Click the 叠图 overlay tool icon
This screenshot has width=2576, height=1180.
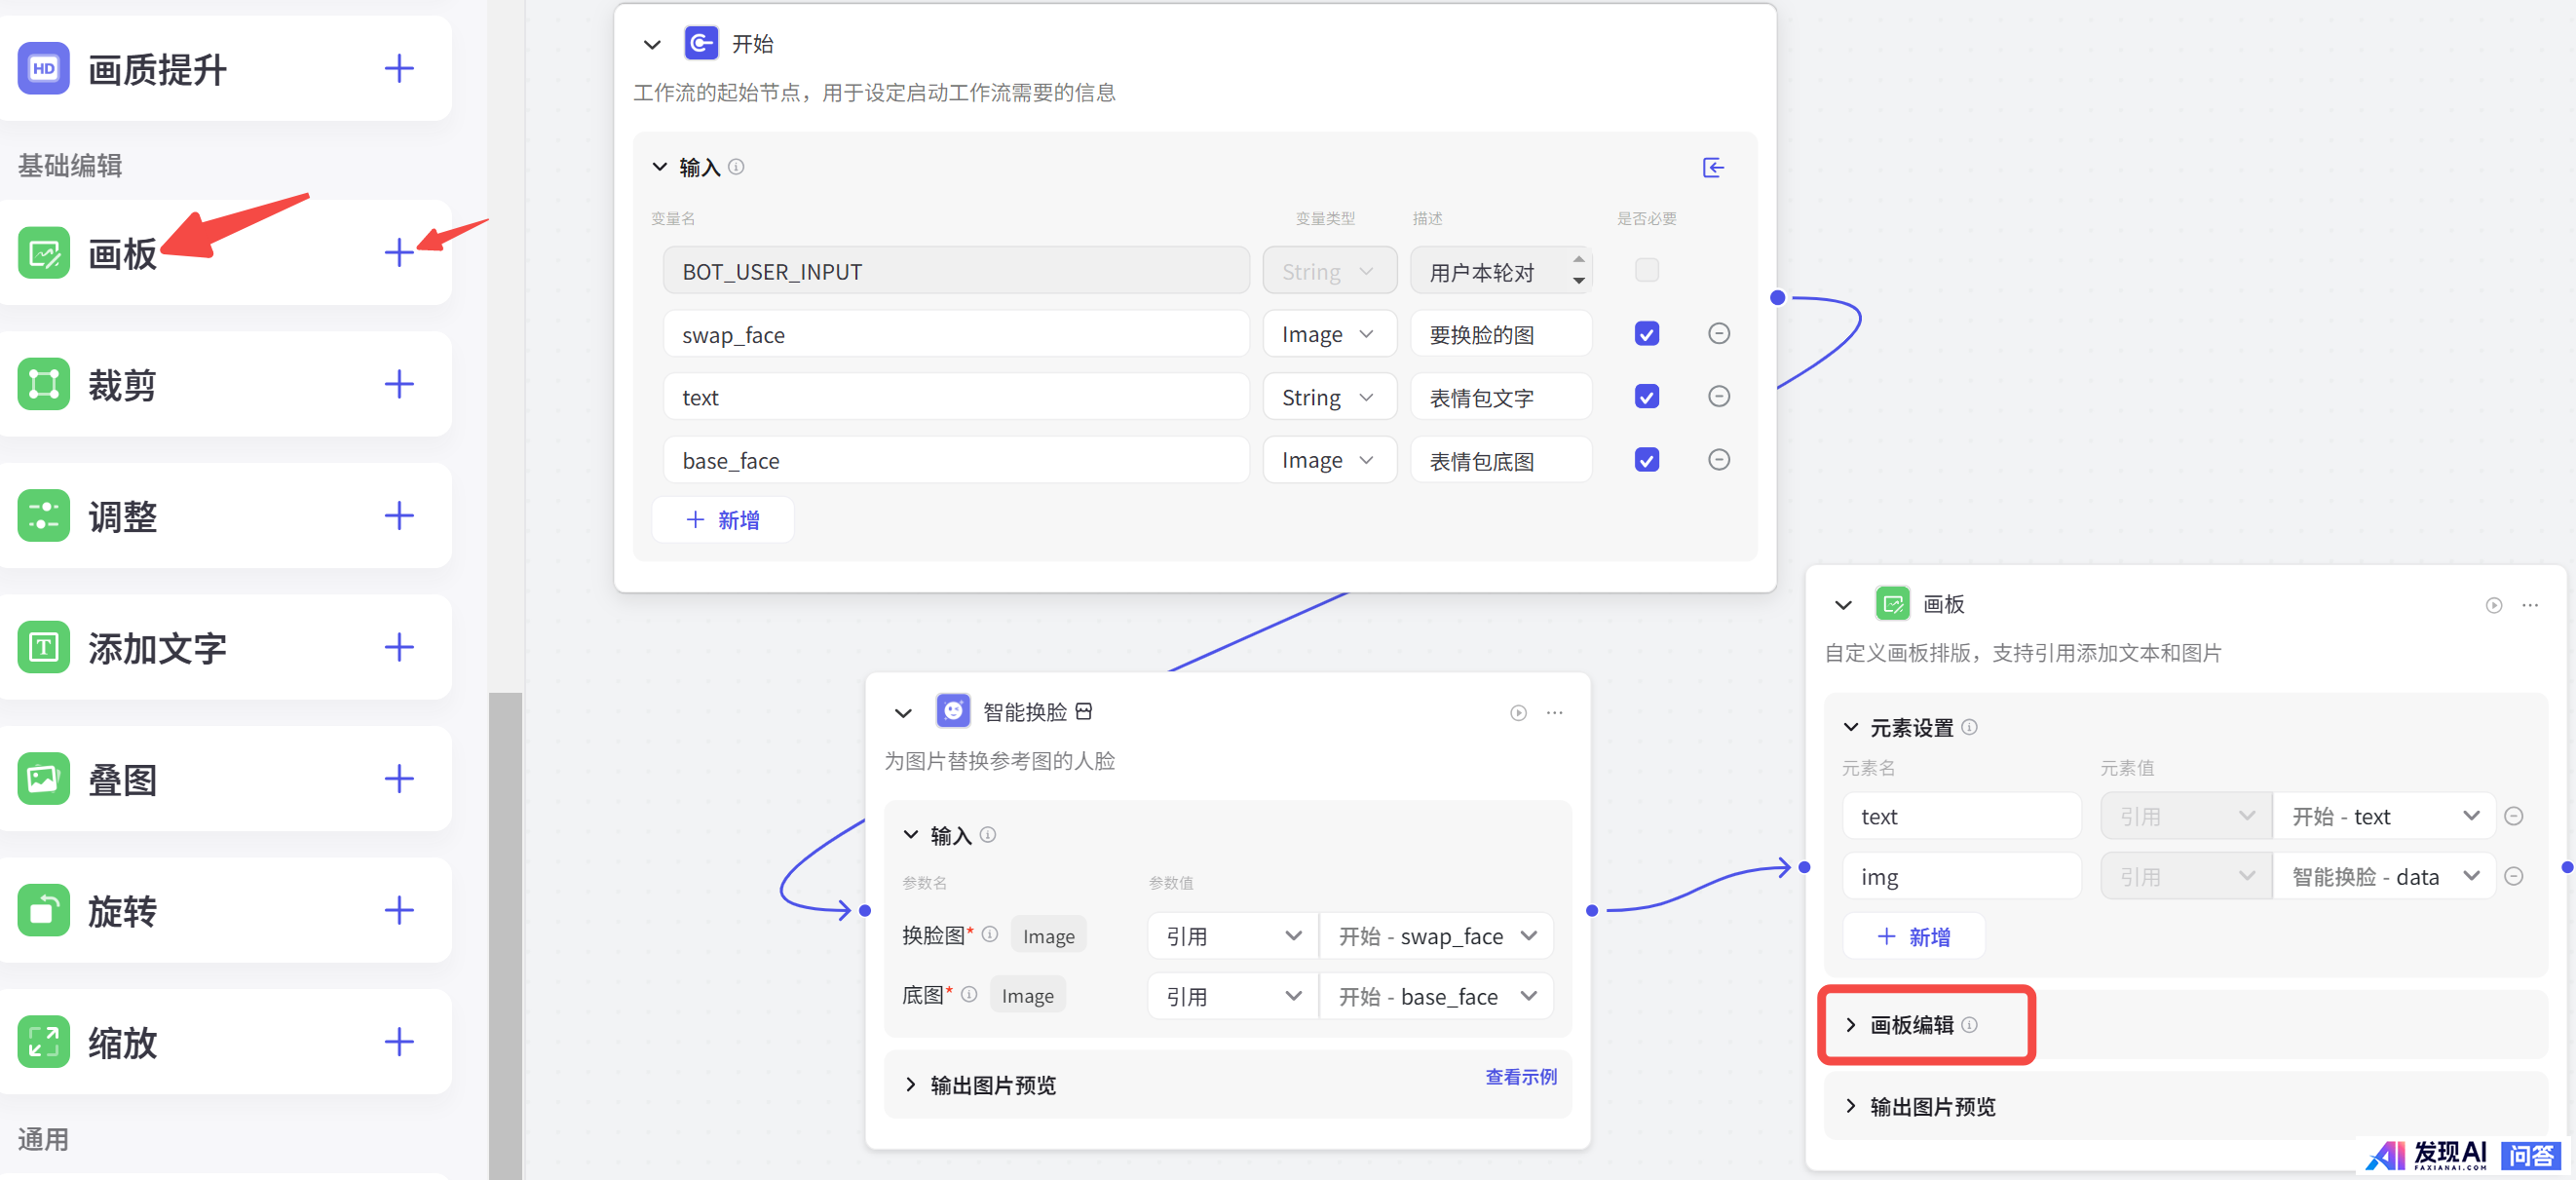44,779
